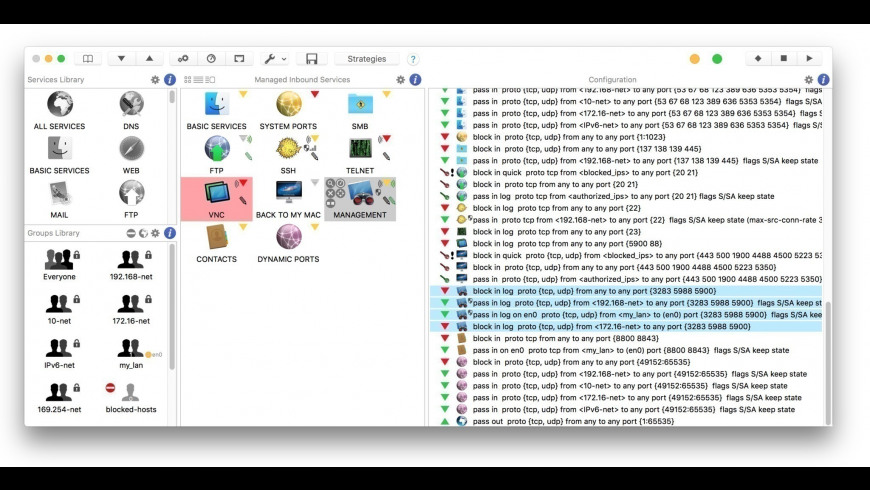
Task: Select the SMB service folder
Action: tap(360, 110)
